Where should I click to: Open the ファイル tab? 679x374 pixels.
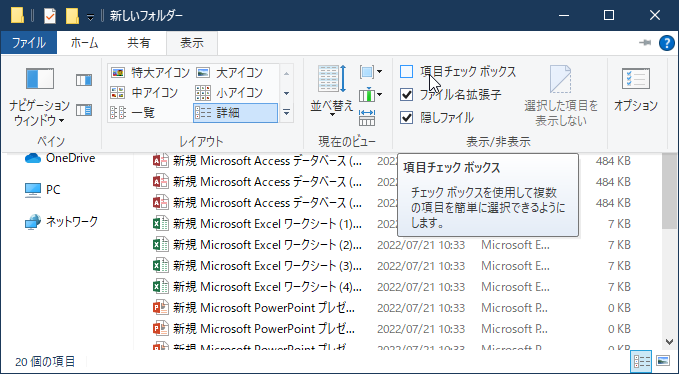(x=29, y=43)
